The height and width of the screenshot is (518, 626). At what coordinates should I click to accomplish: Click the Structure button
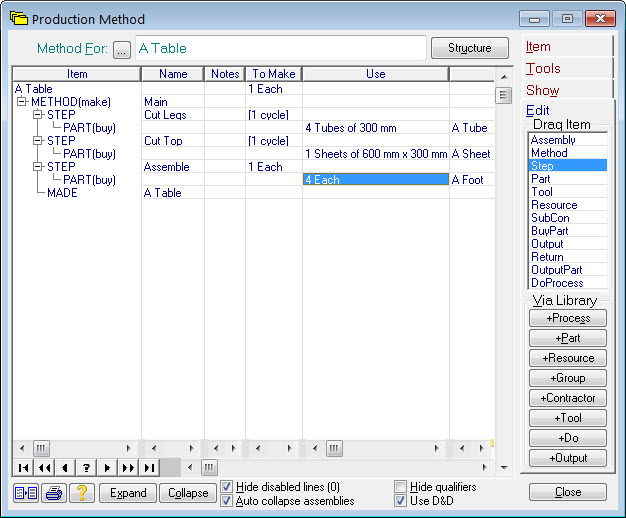(470, 48)
